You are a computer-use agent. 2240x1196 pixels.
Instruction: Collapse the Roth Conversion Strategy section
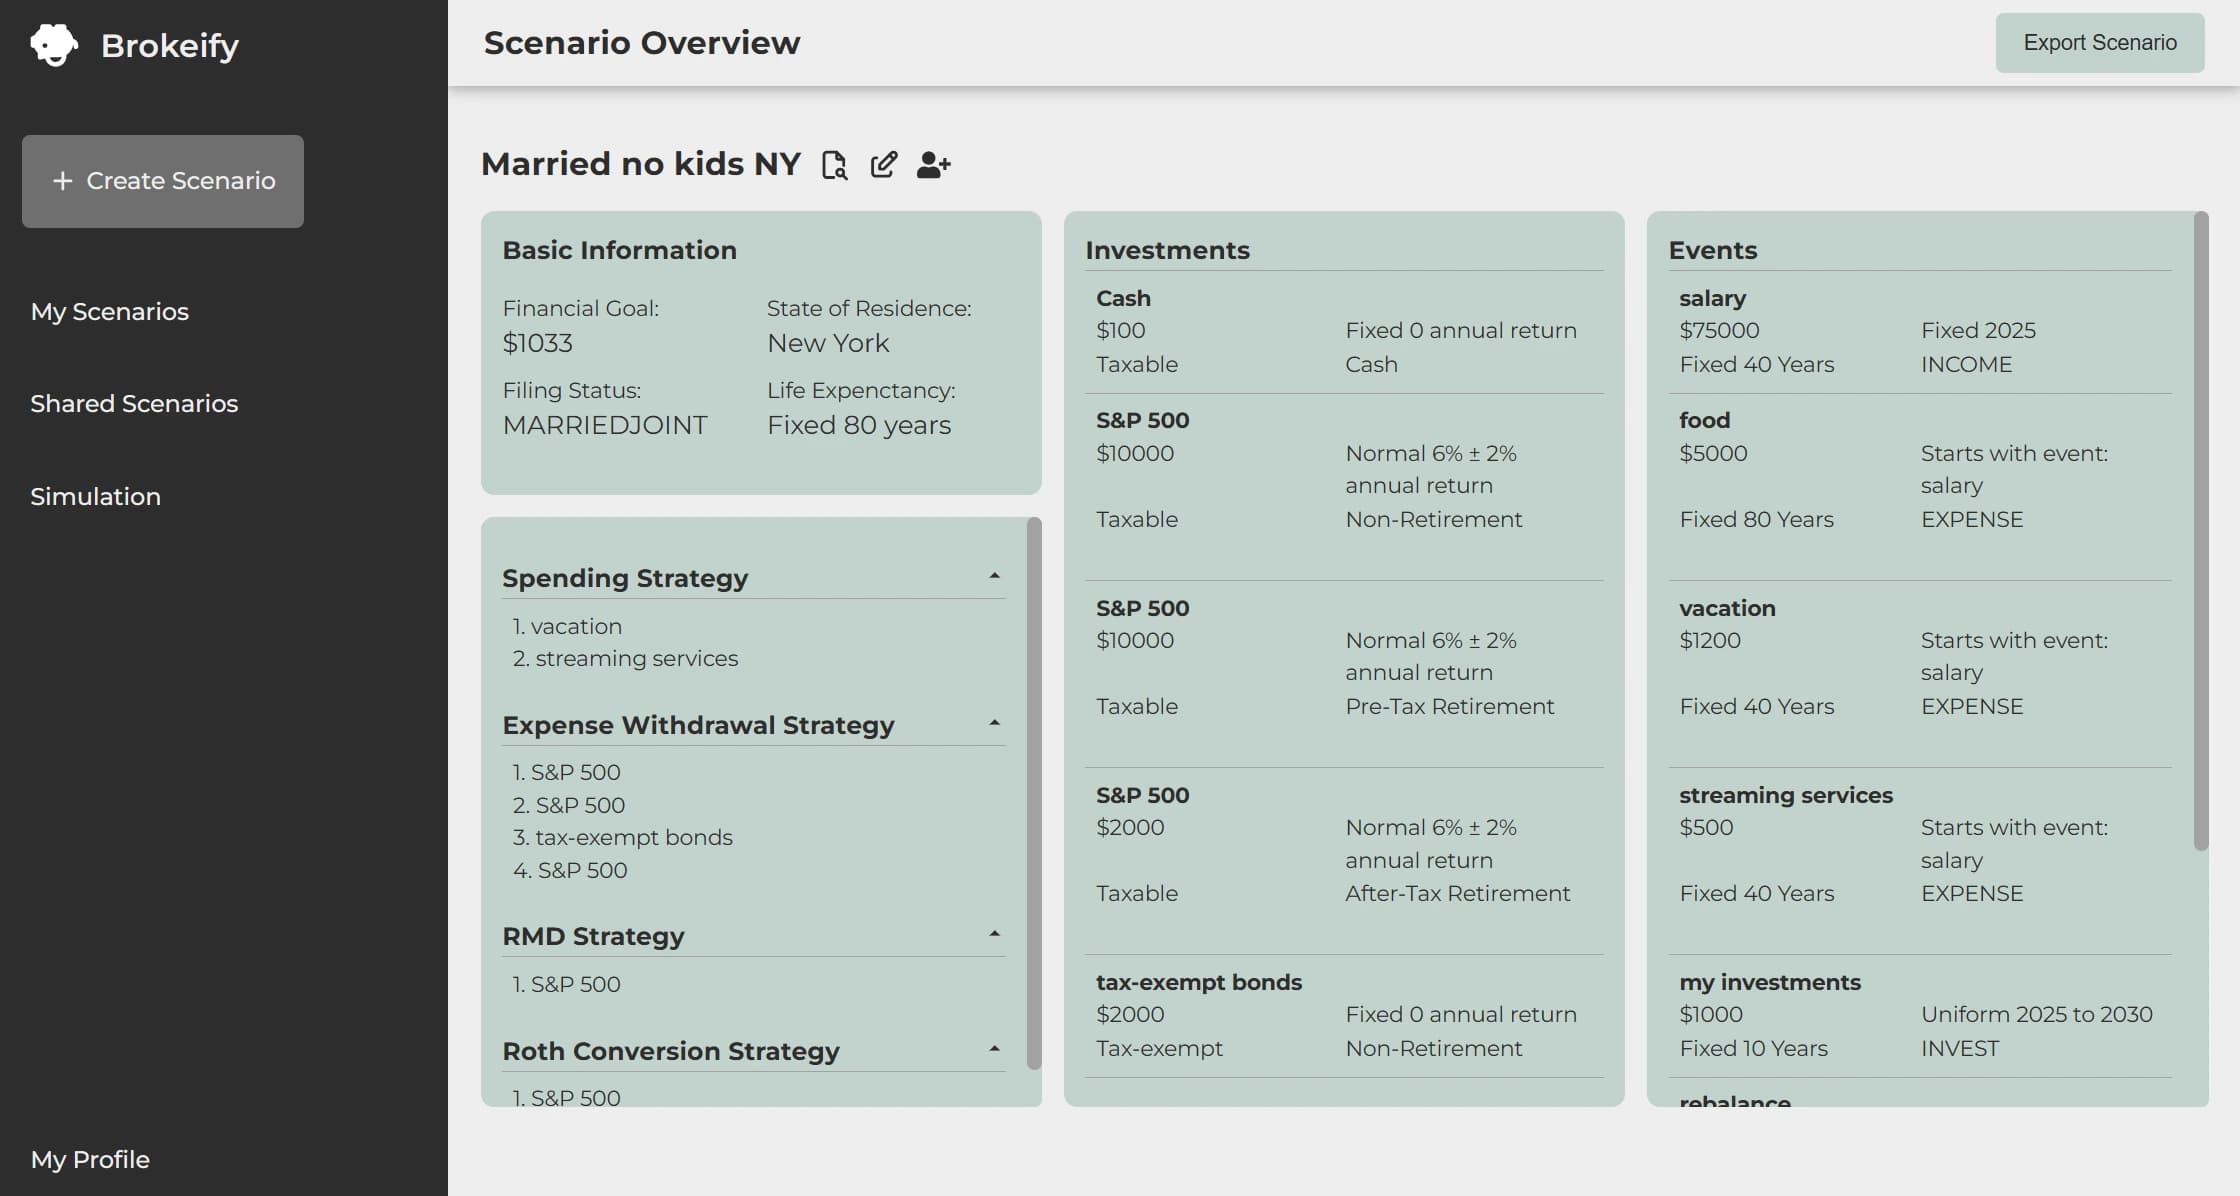993,1048
